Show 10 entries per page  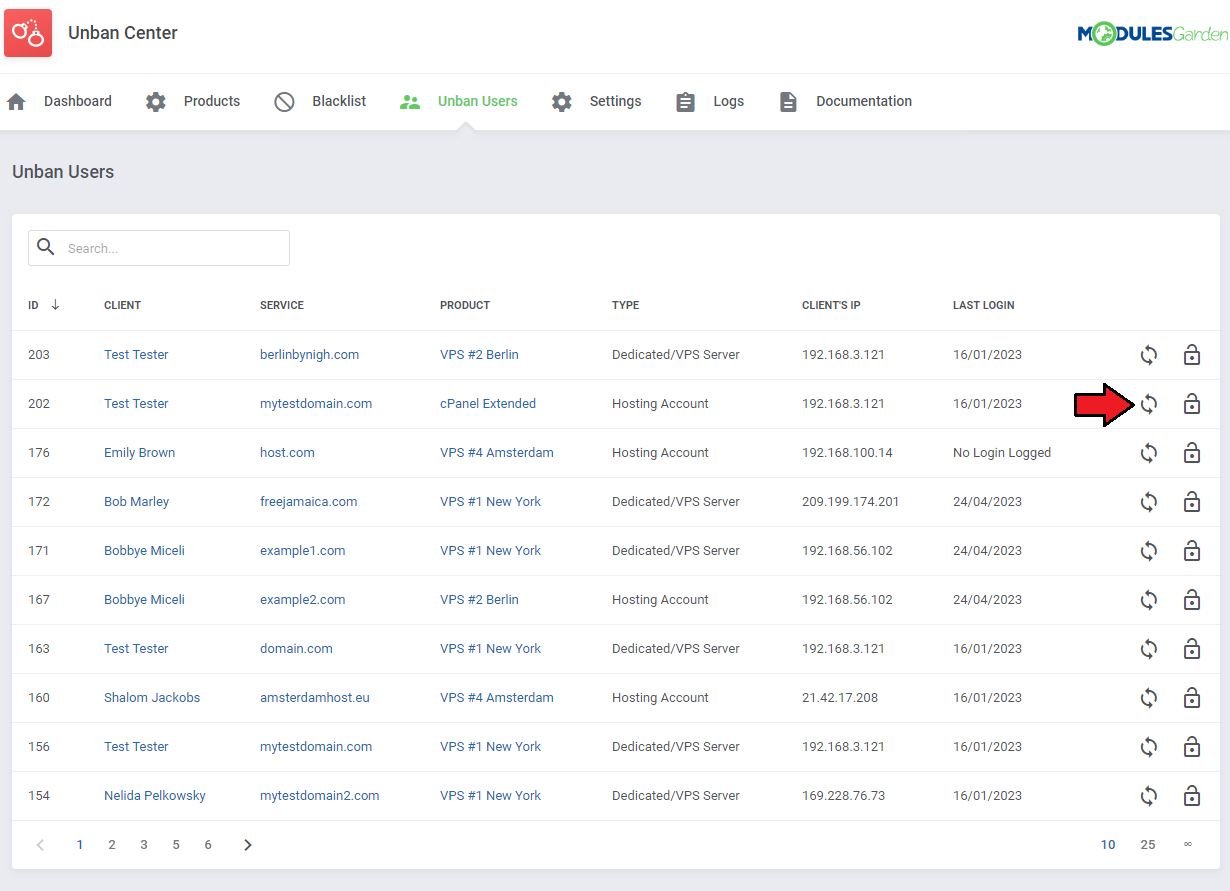tap(1108, 845)
